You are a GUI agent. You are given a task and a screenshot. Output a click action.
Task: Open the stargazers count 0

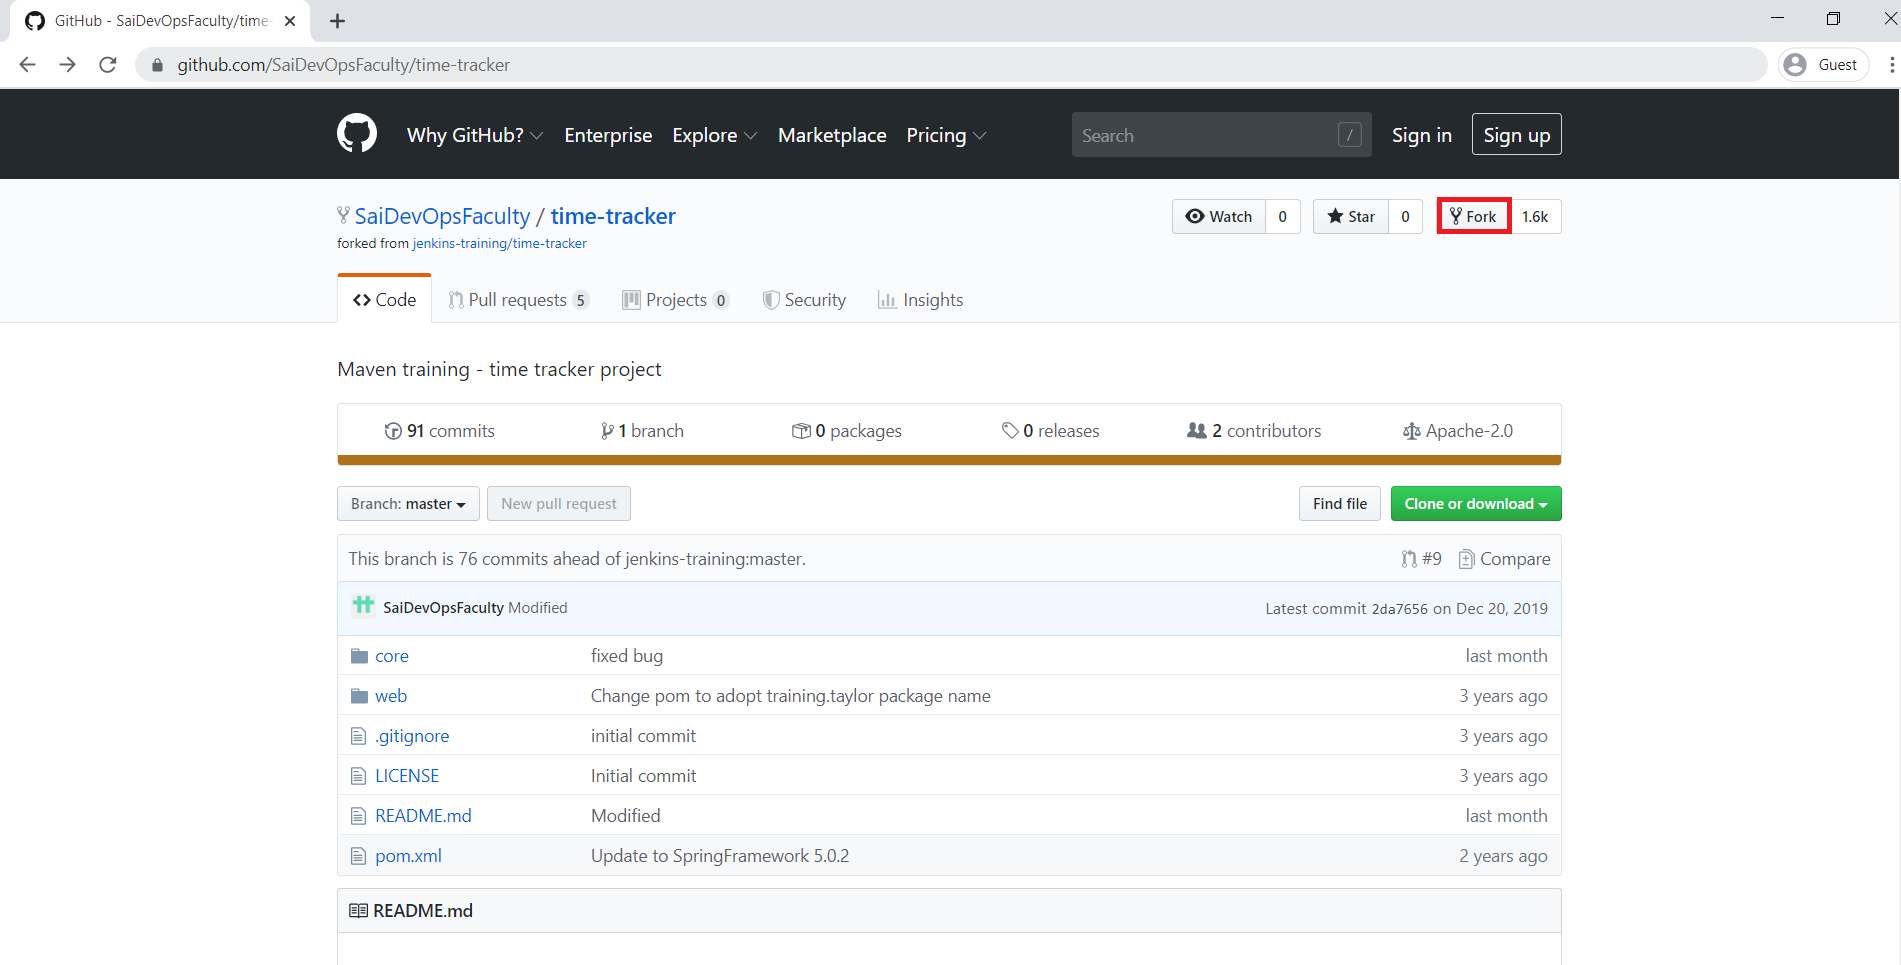(1405, 217)
